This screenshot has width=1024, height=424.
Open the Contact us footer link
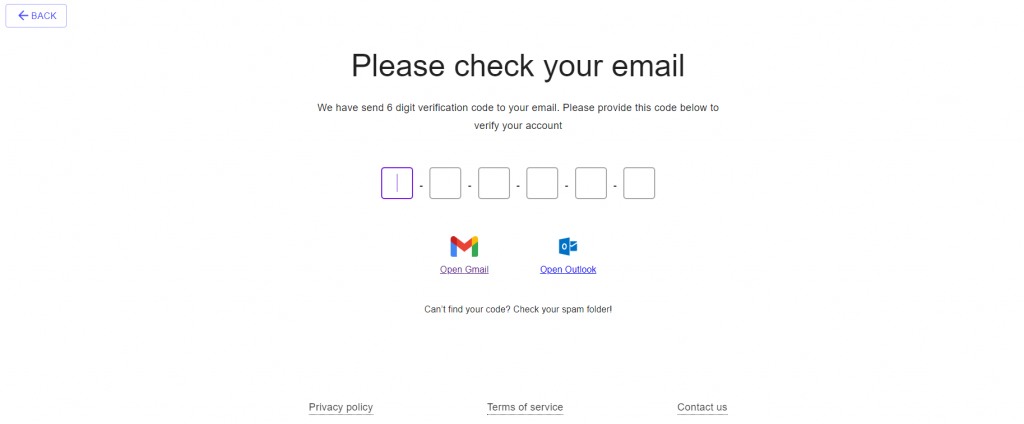[702, 407]
